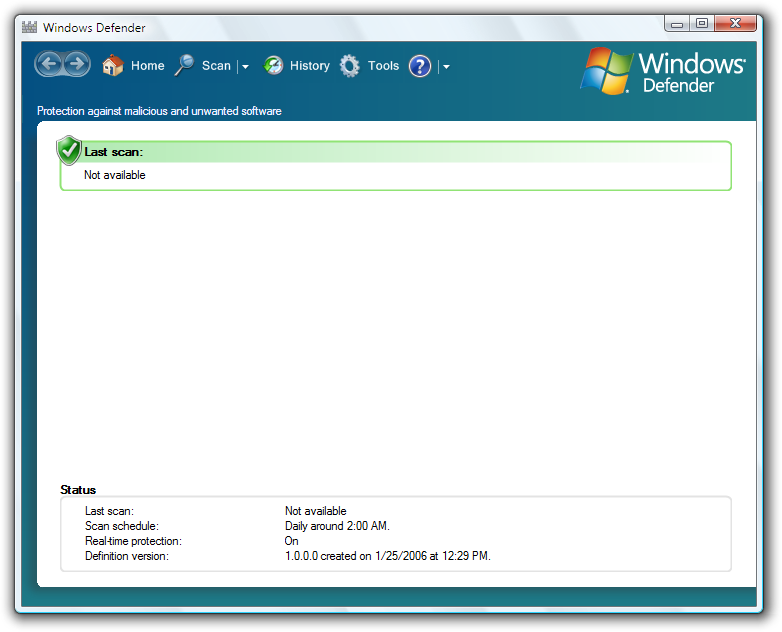Select 'Protection against malicious and unwanted software' text
Screen dimensions: 782x632
(159, 111)
